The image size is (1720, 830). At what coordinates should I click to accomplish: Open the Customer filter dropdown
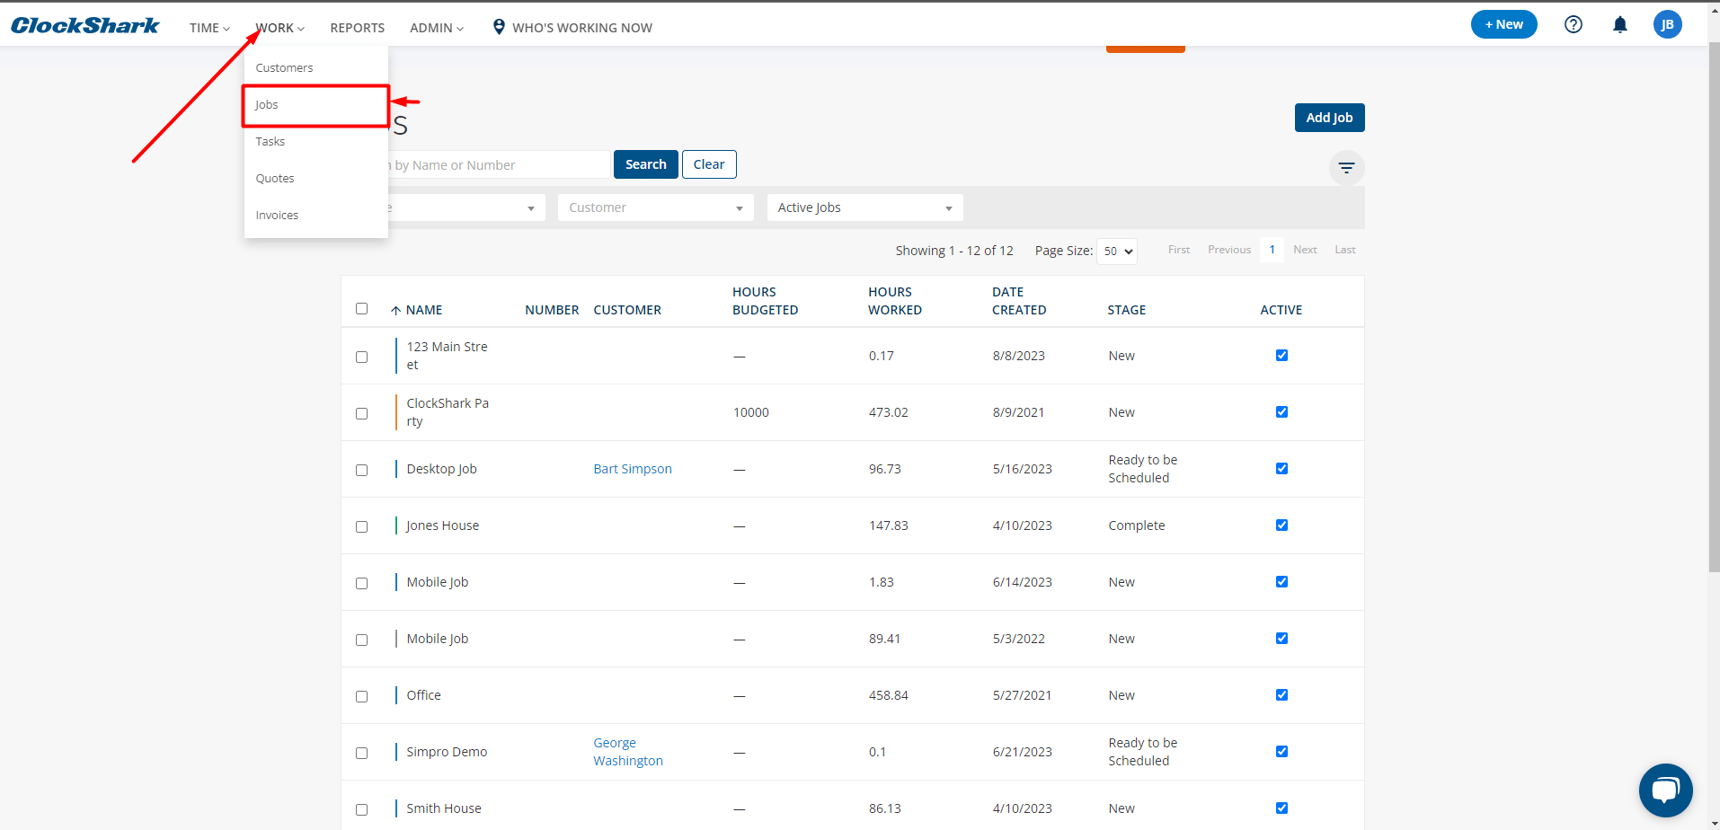(655, 208)
